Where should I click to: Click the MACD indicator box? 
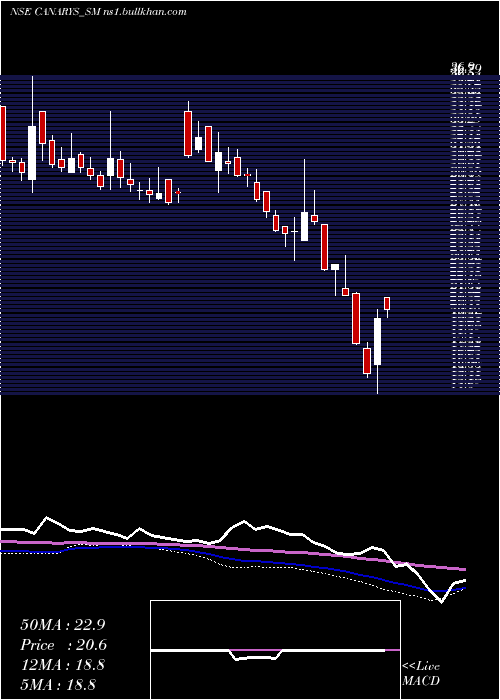(x=275, y=650)
